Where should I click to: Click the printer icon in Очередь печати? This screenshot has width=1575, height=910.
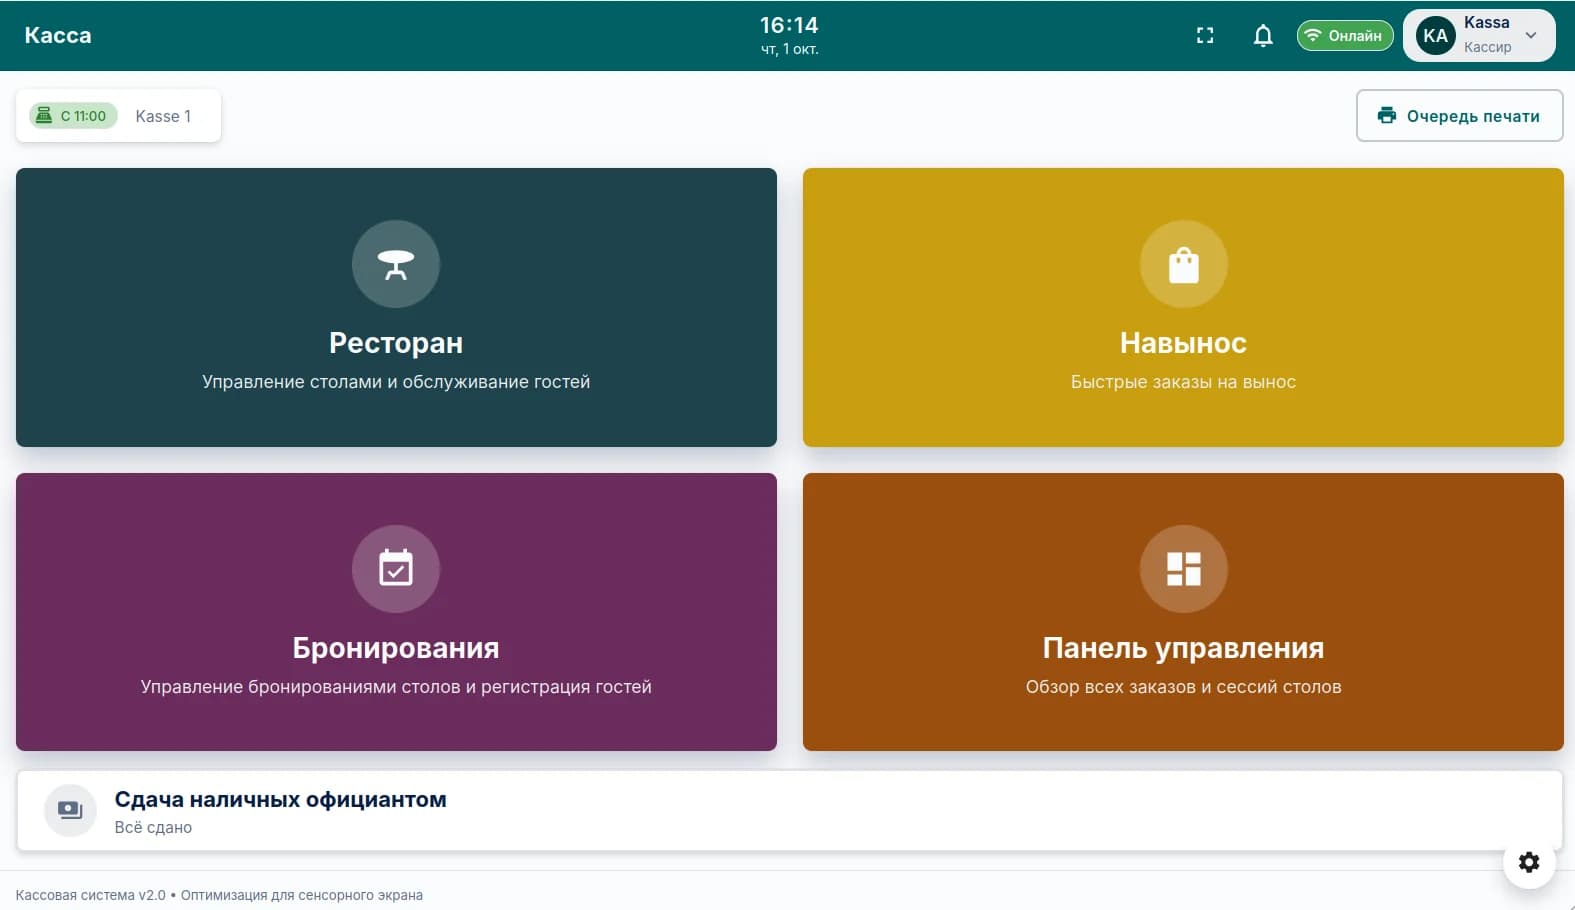(1387, 116)
